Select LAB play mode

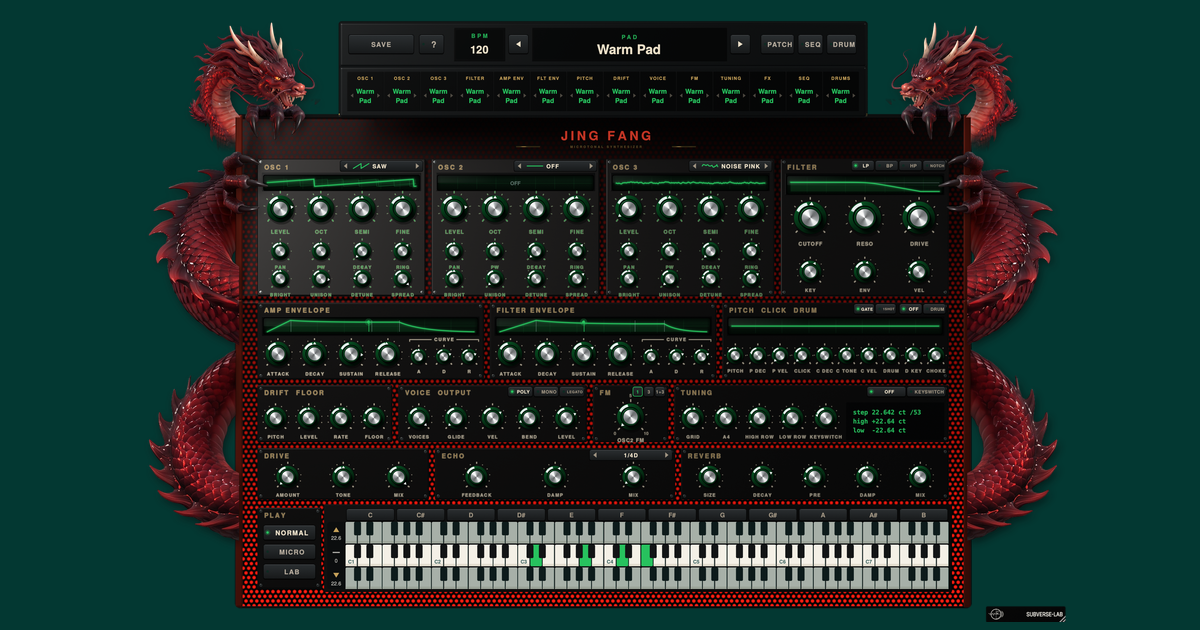(289, 572)
